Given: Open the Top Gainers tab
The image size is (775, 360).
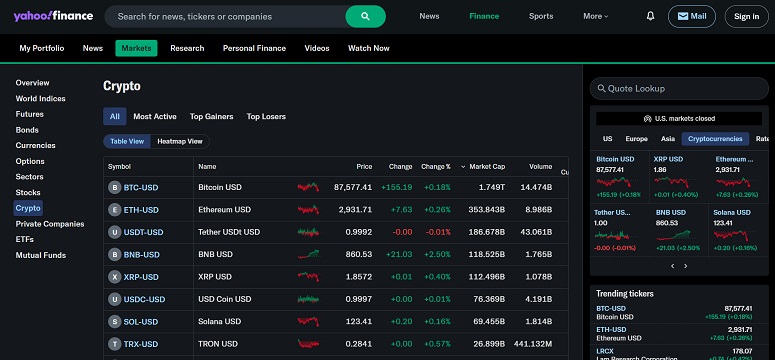Looking at the screenshot, I should coord(212,117).
